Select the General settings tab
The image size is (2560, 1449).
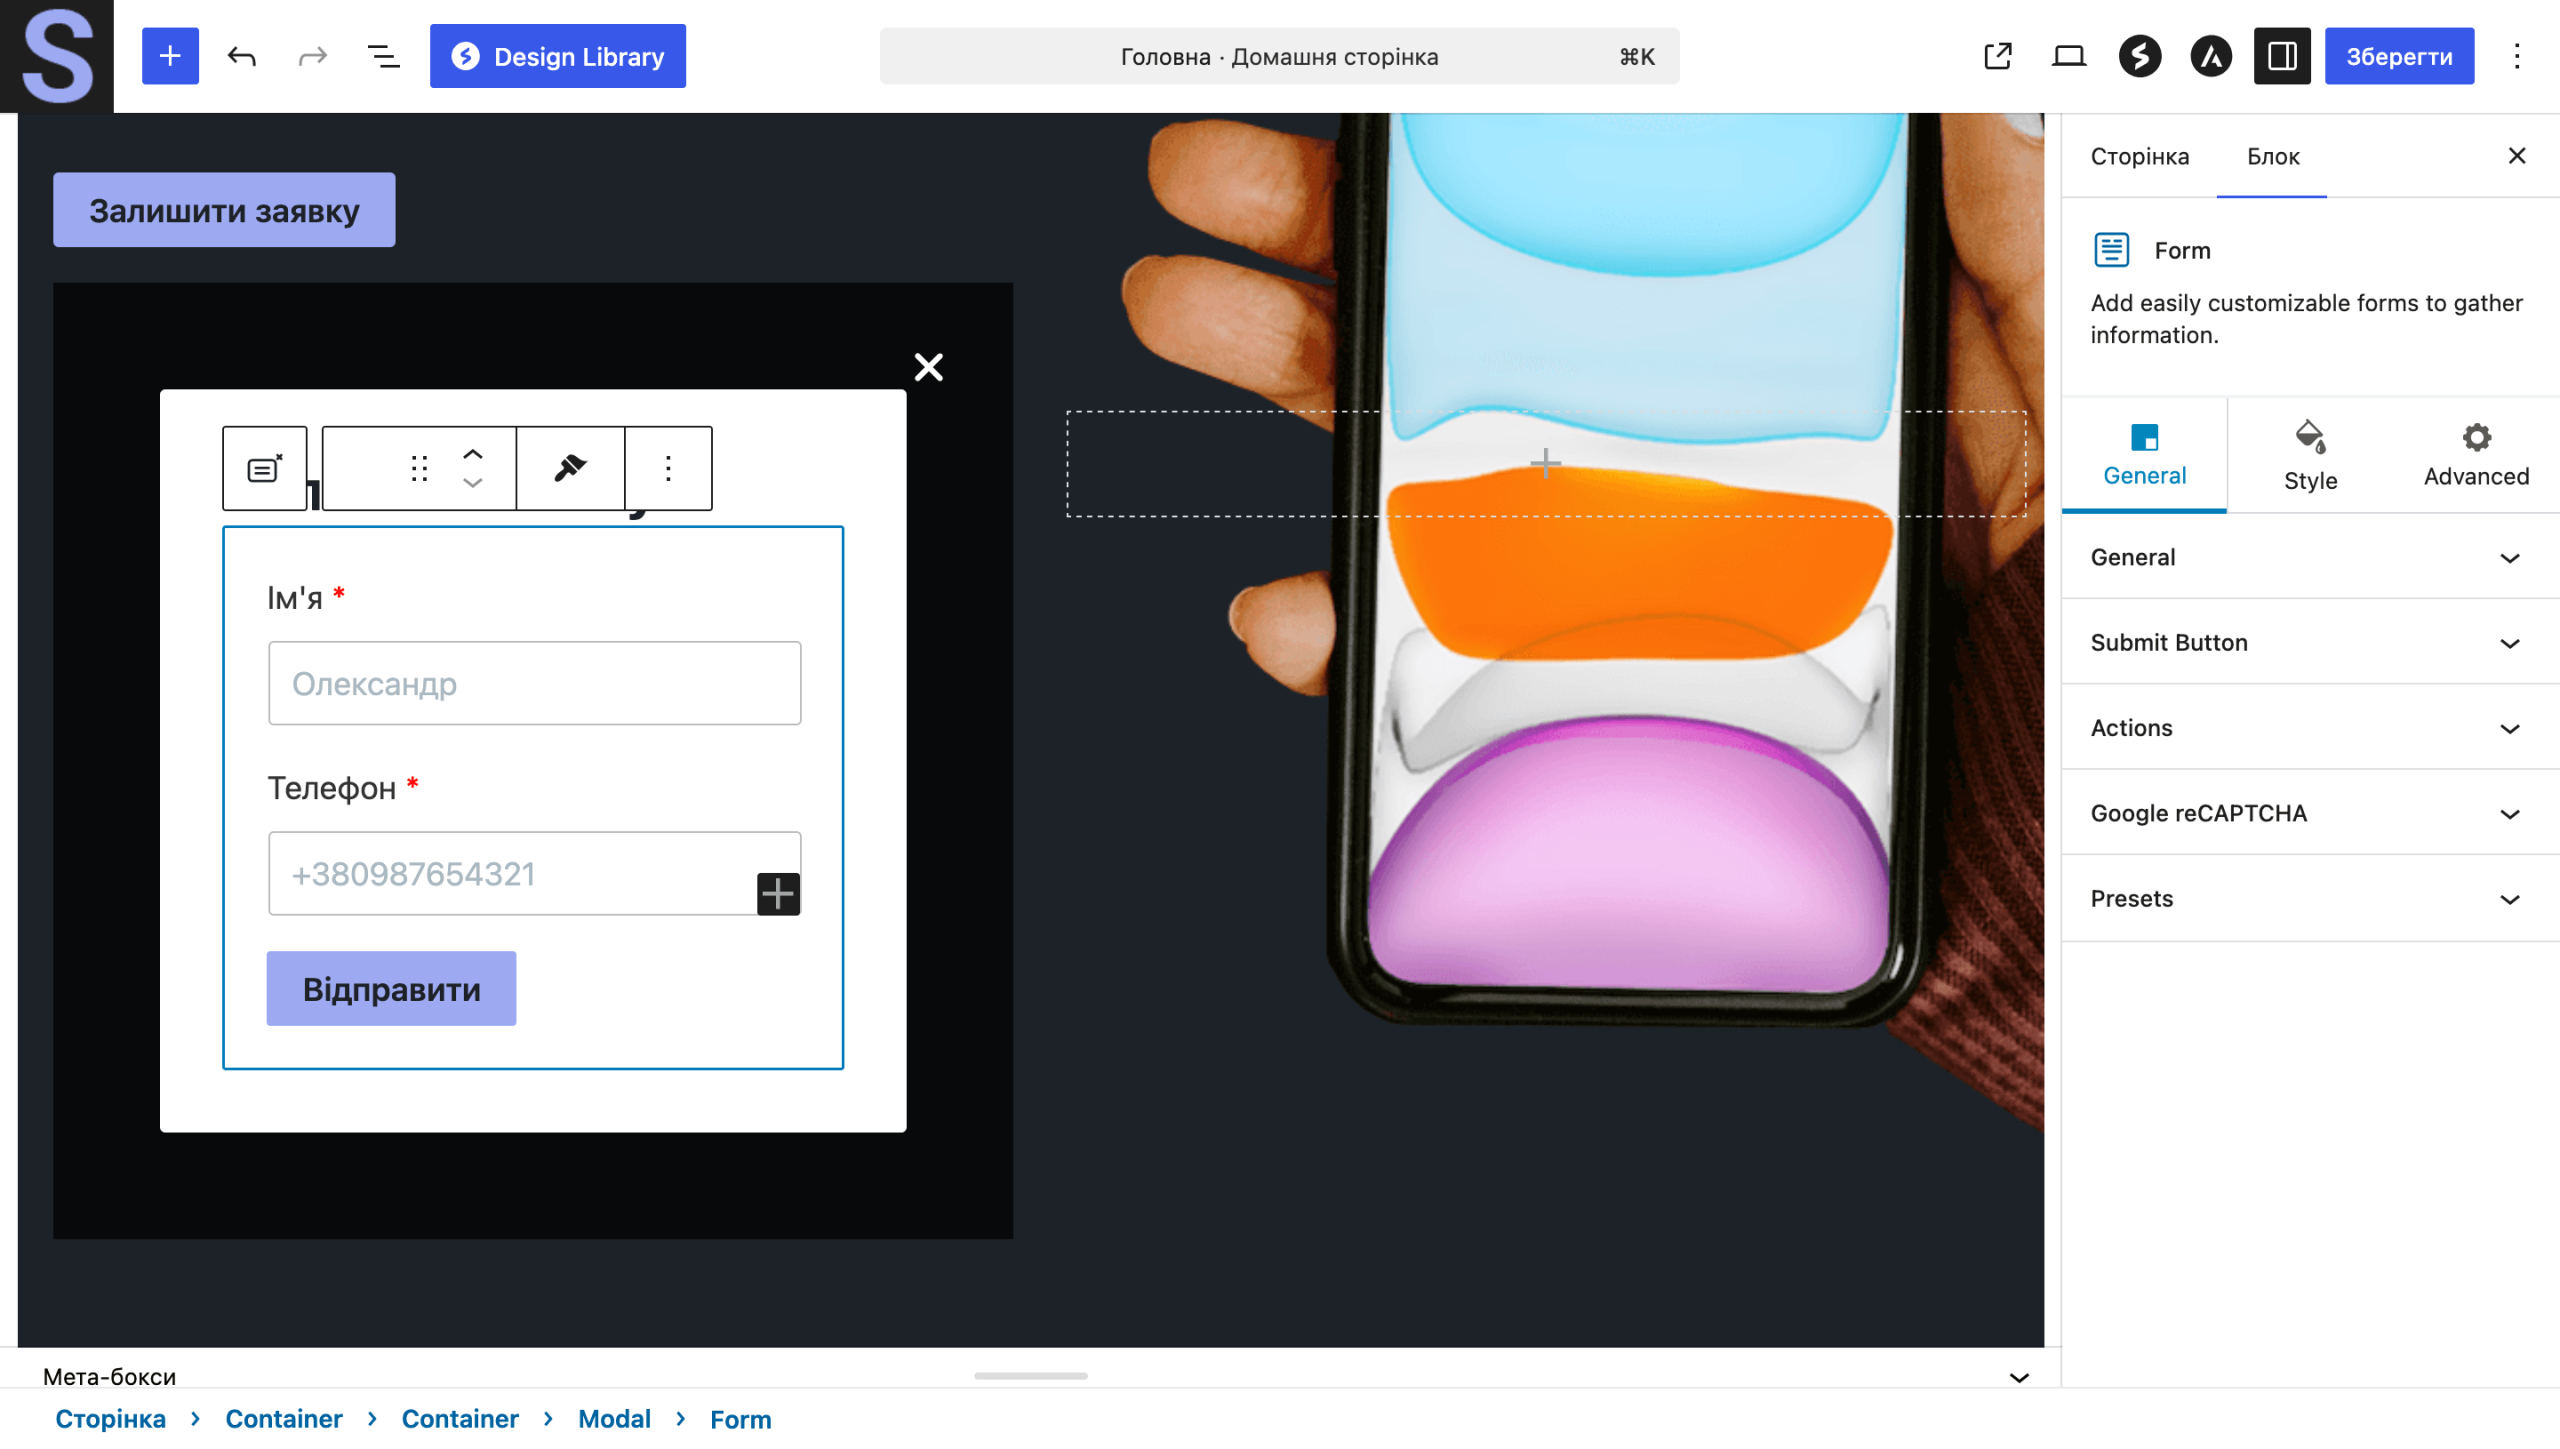[x=2144, y=455]
